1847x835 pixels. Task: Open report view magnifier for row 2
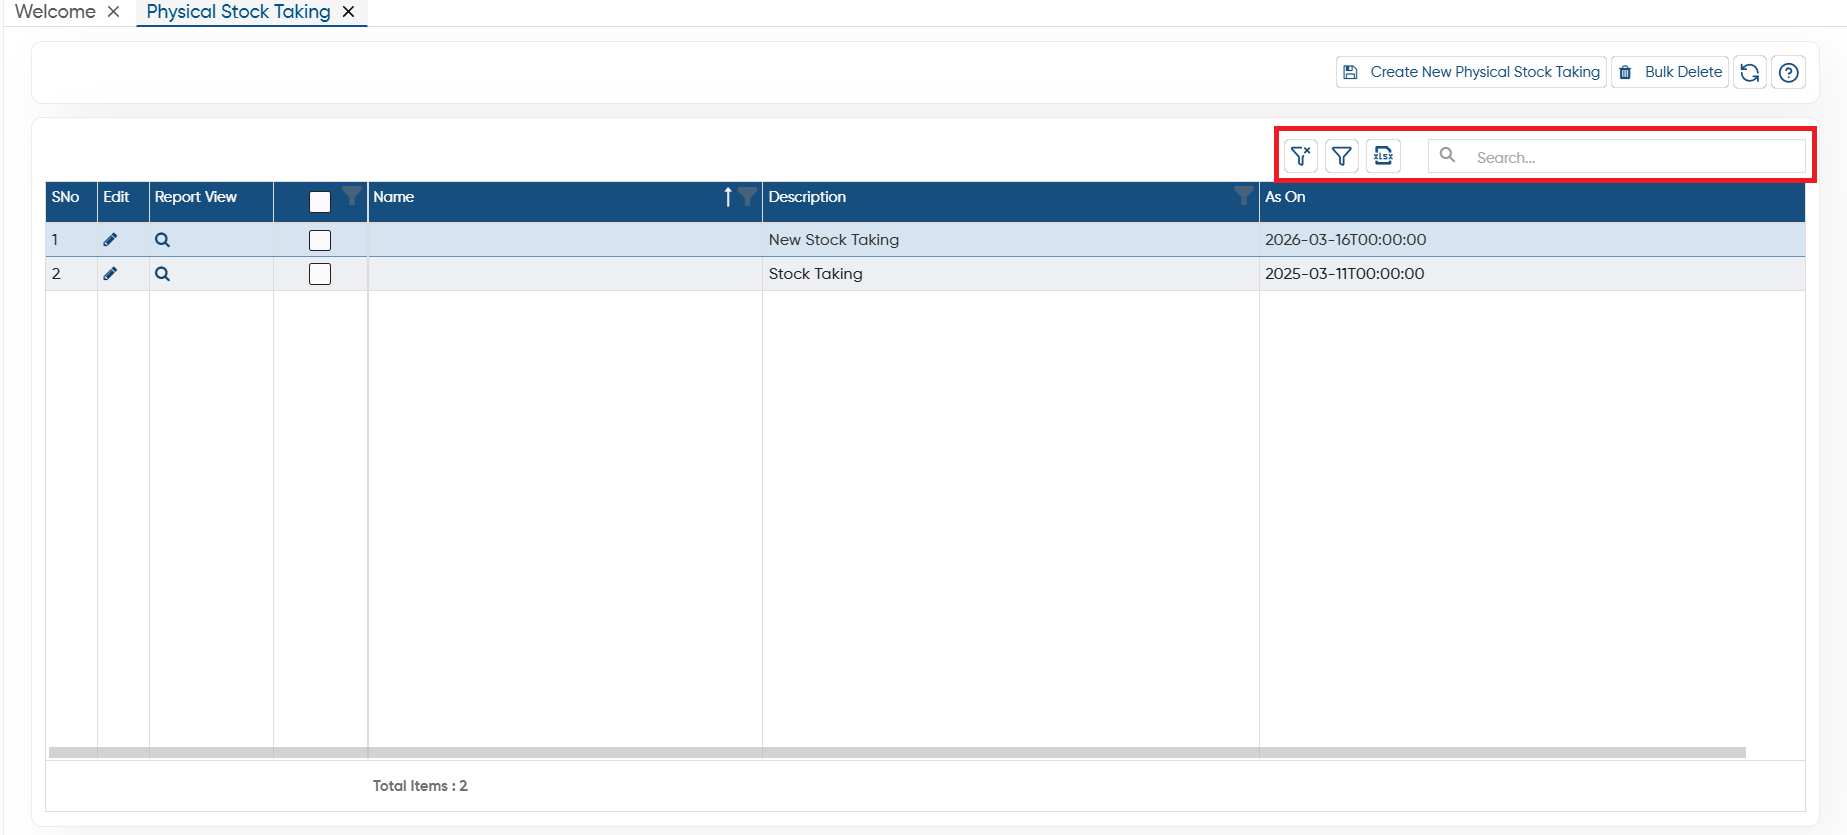(162, 274)
